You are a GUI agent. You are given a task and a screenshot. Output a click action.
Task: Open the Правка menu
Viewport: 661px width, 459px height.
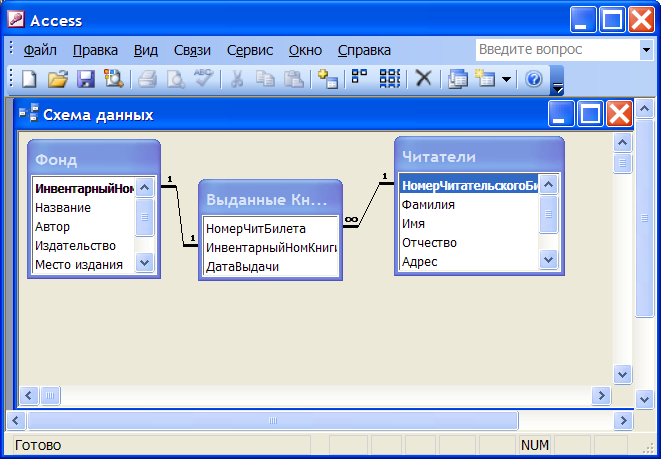[95, 51]
